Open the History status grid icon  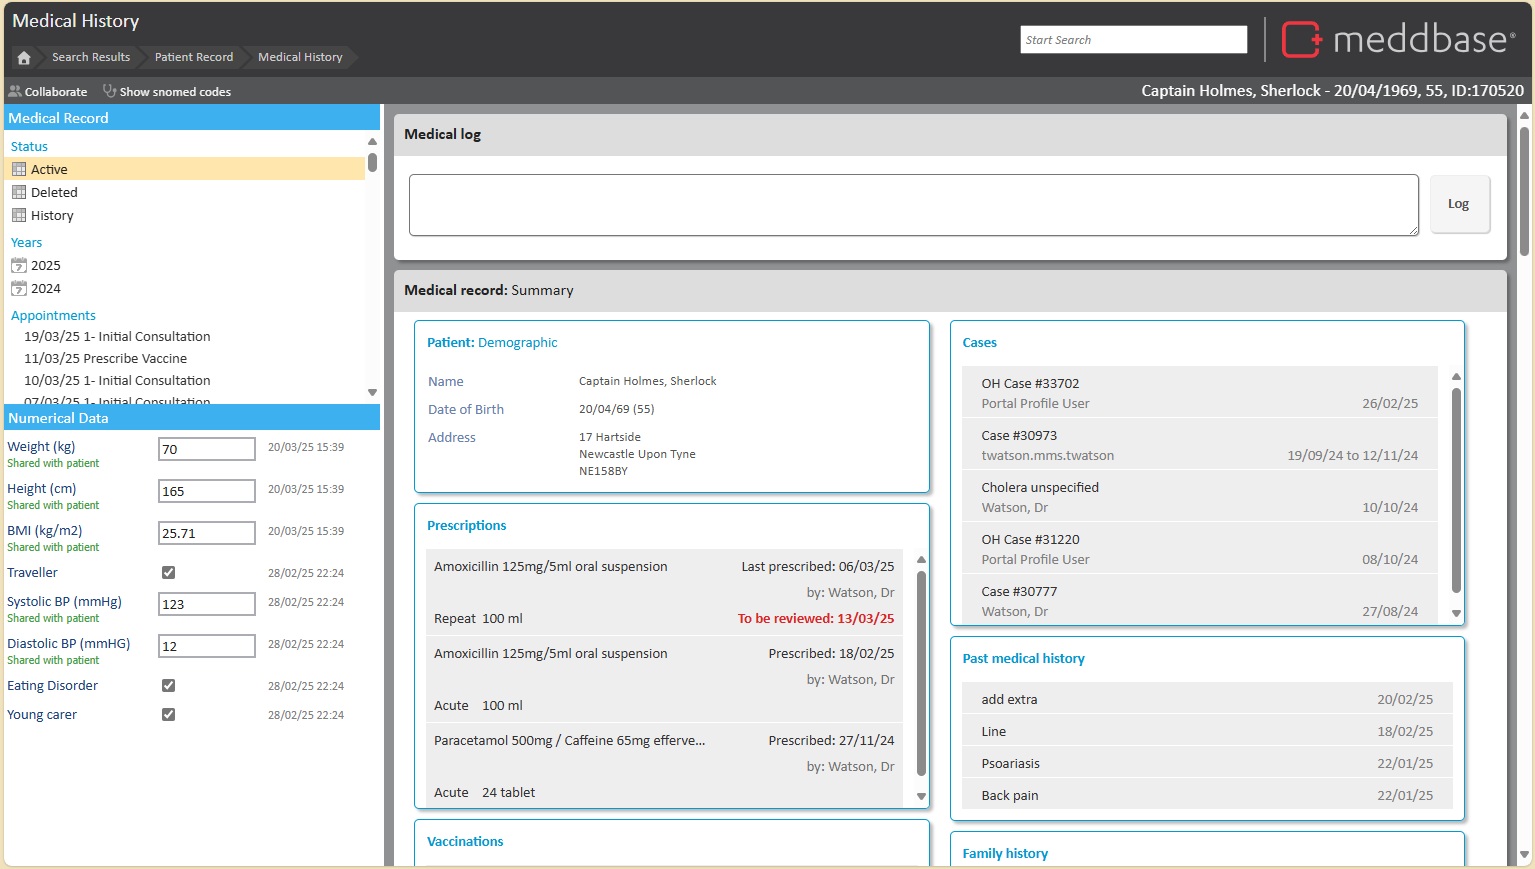(x=19, y=215)
